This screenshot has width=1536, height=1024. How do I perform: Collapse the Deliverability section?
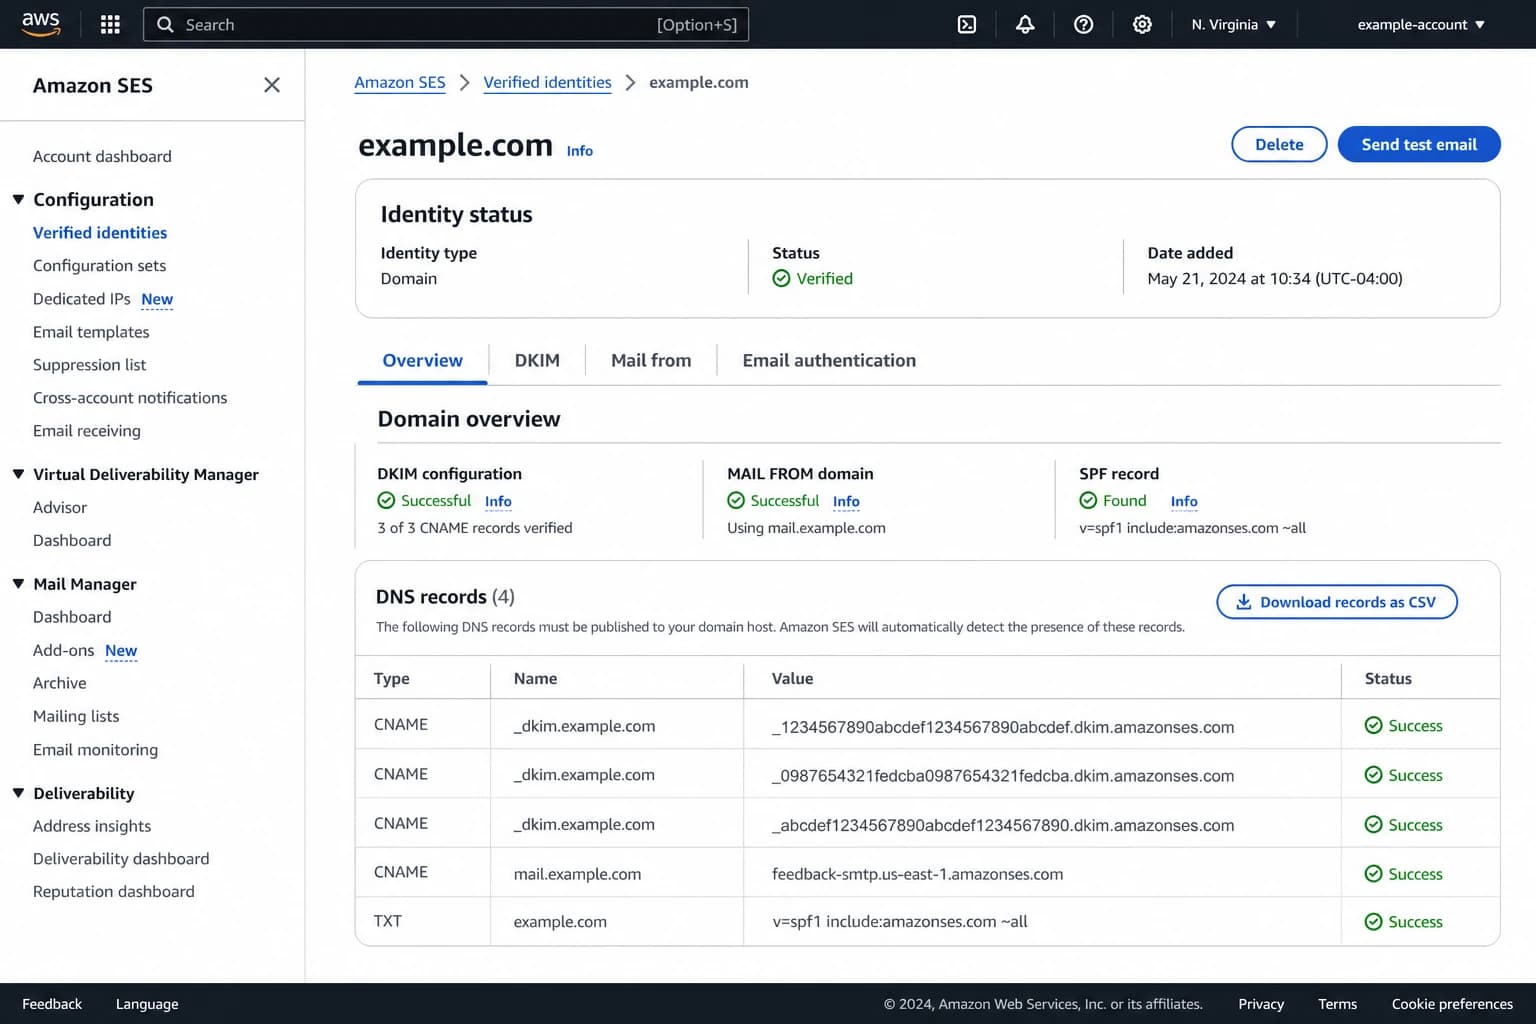(x=18, y=792)
